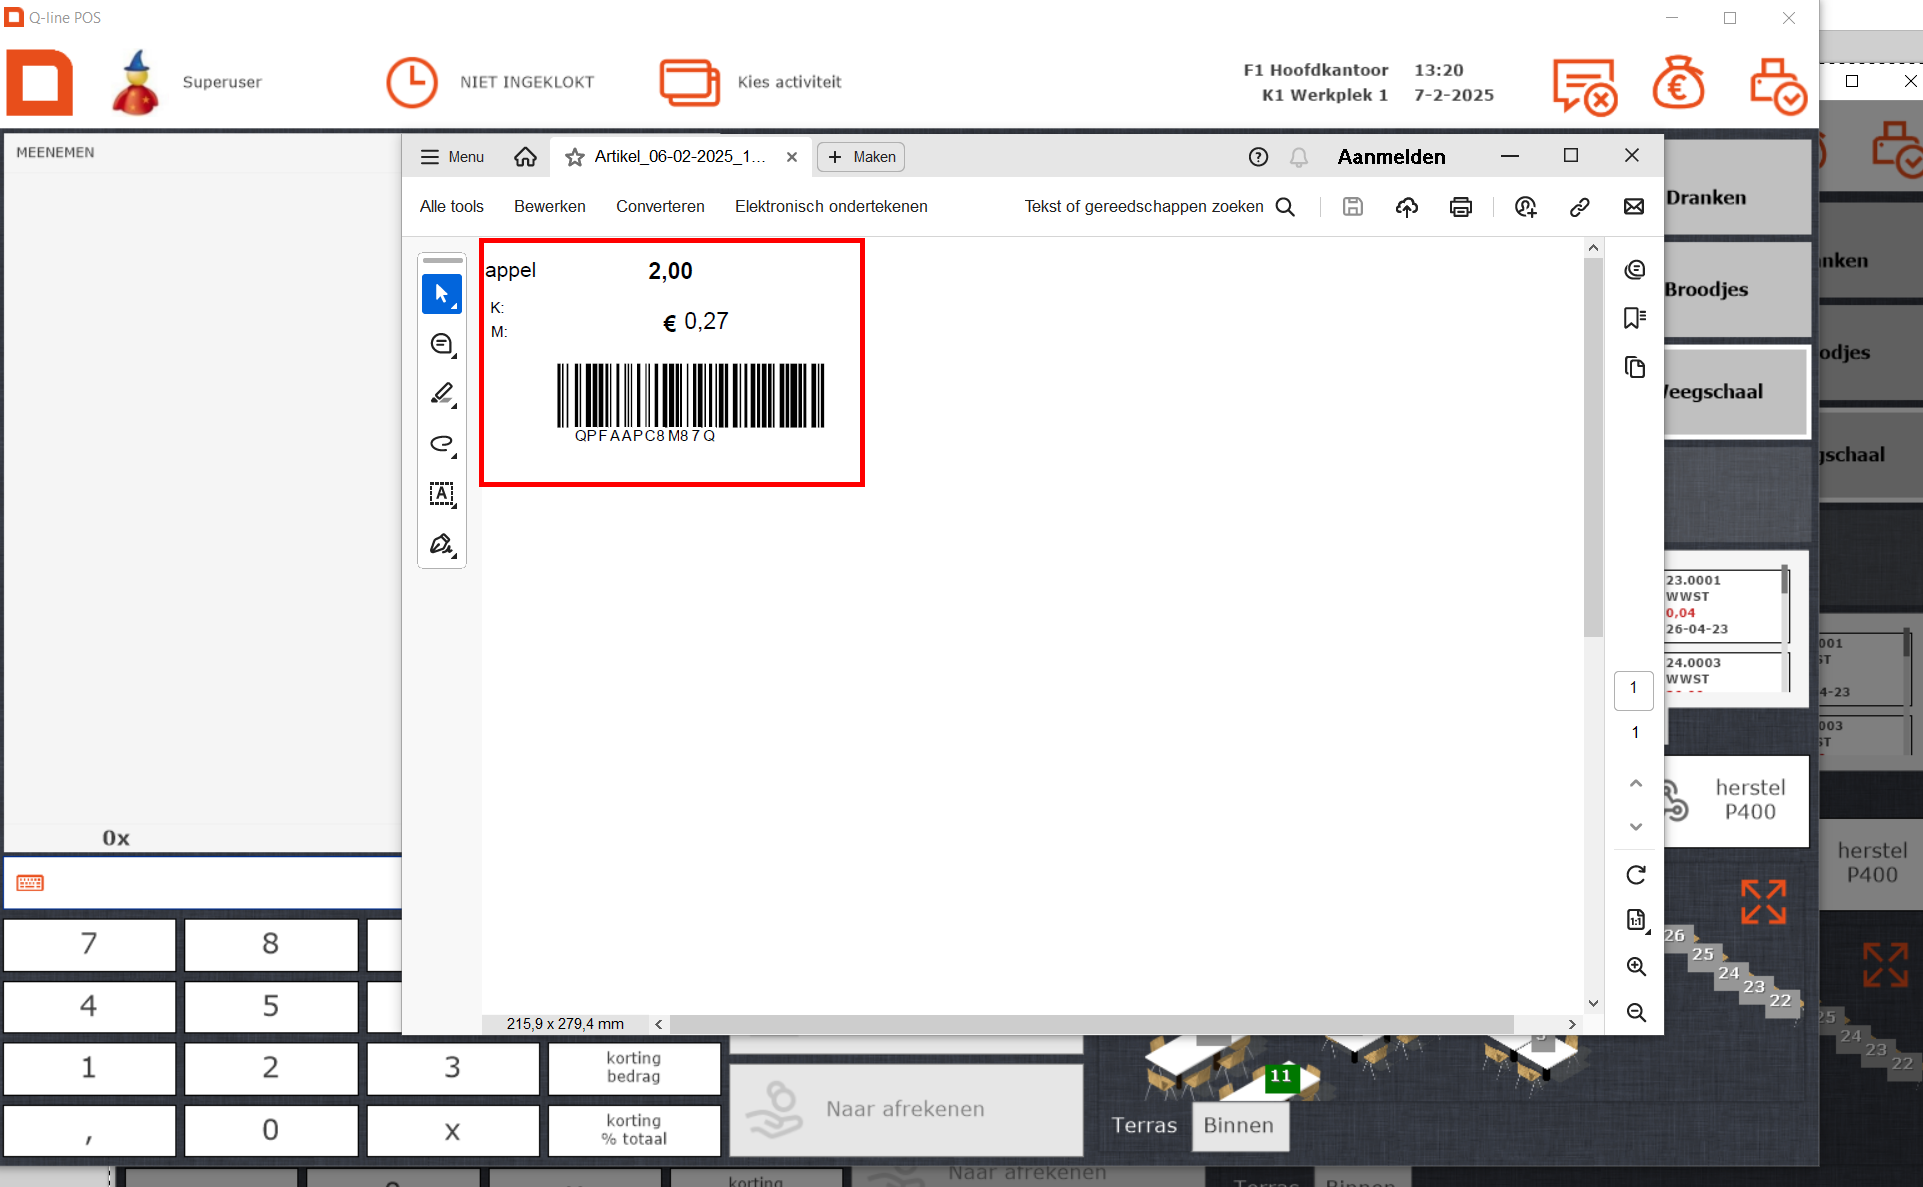Click Aanmelden to sign in
The width and height of the screenshot is (1923, 1187).
tap(1391, 157)
